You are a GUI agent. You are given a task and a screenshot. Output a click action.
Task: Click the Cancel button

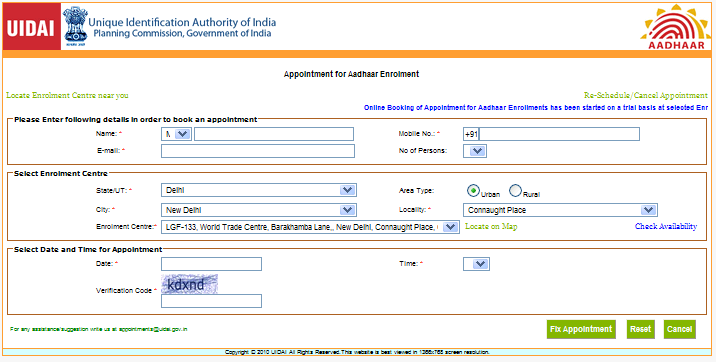pyautogui.click(x=679, y=329)
